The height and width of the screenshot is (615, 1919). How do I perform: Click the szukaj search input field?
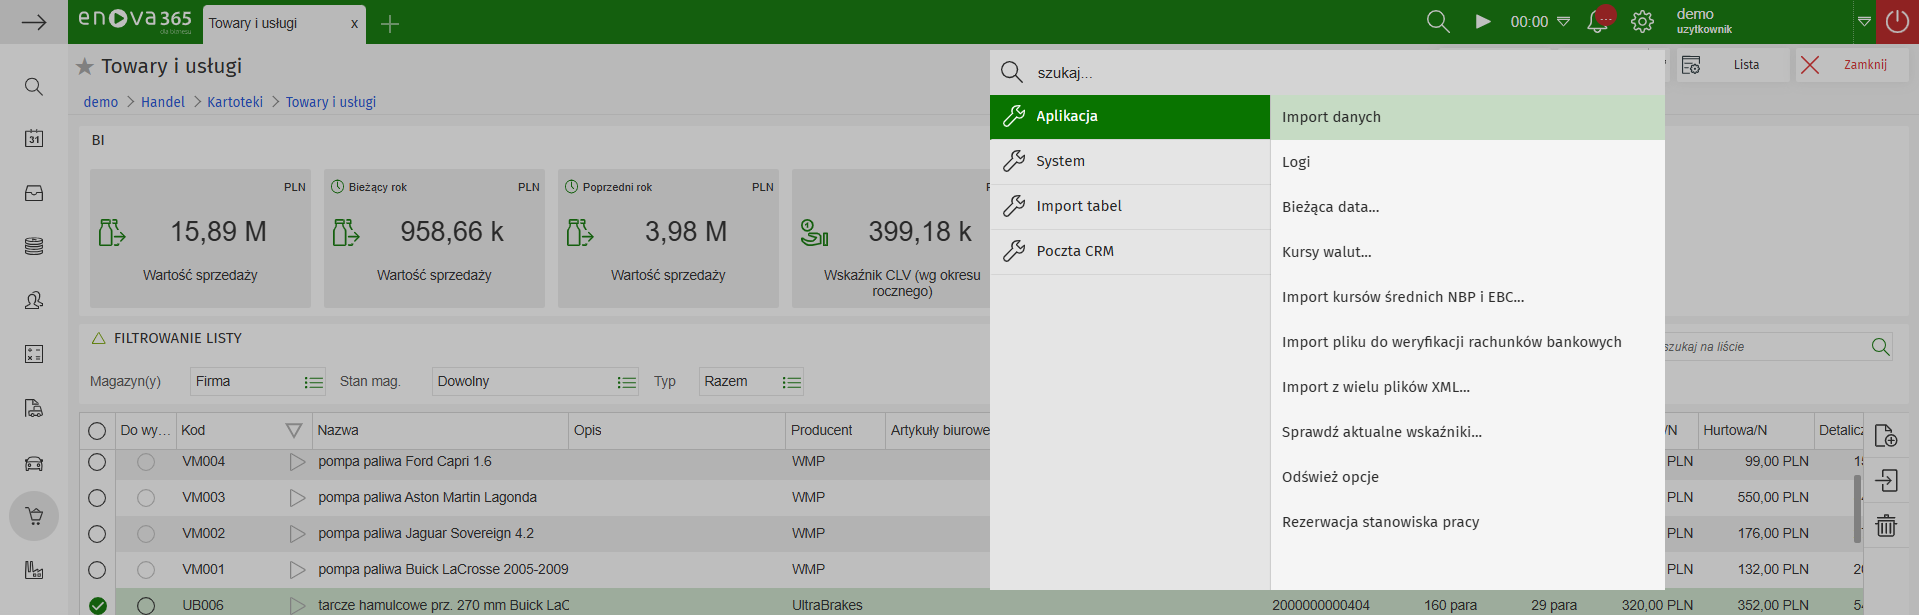click(x=1340, y=73)
